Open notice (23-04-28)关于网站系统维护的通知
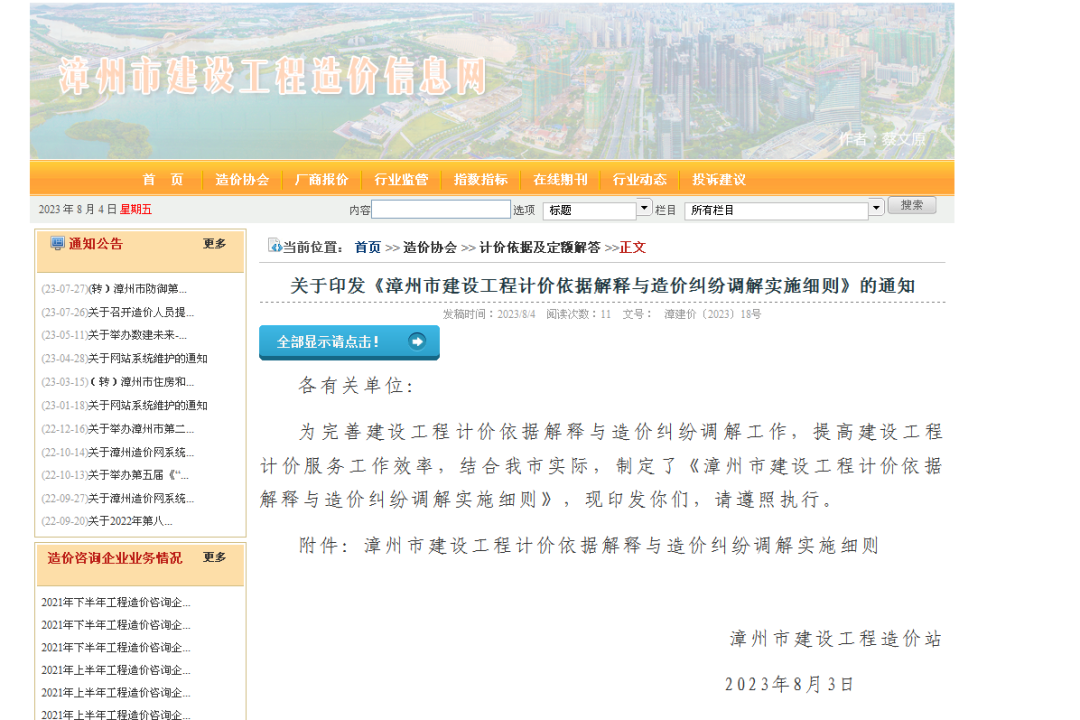 pyautogui.click(x=125, y=358)
